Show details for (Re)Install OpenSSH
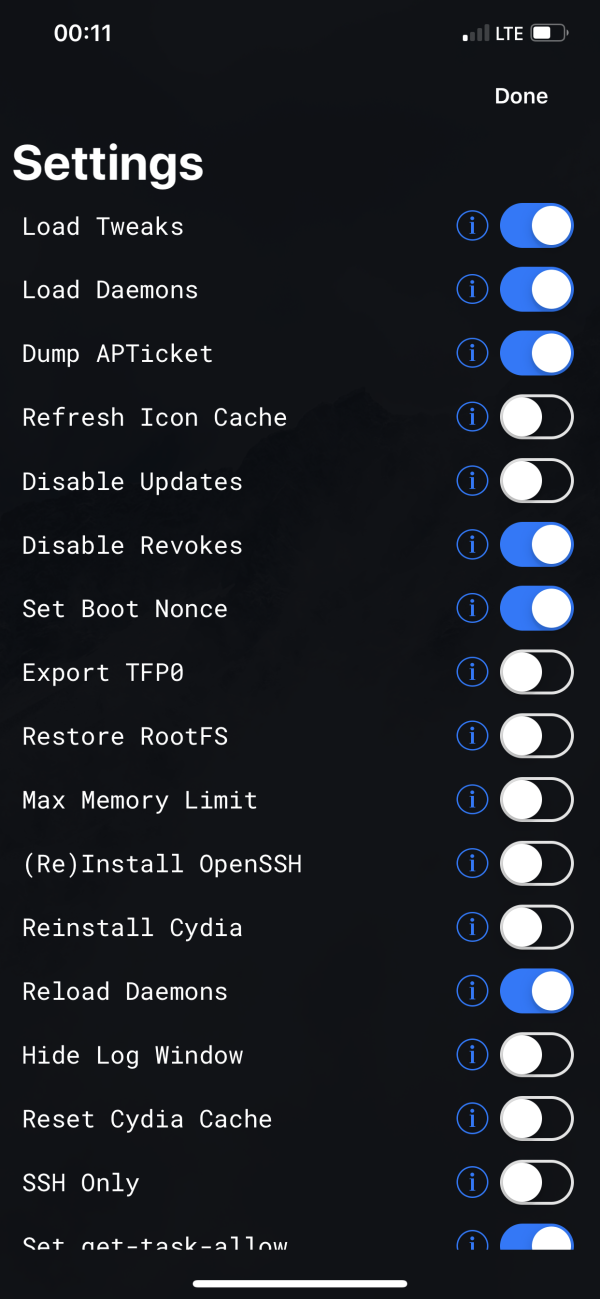The image size is (600, 1299). click(x=472, y=863)
